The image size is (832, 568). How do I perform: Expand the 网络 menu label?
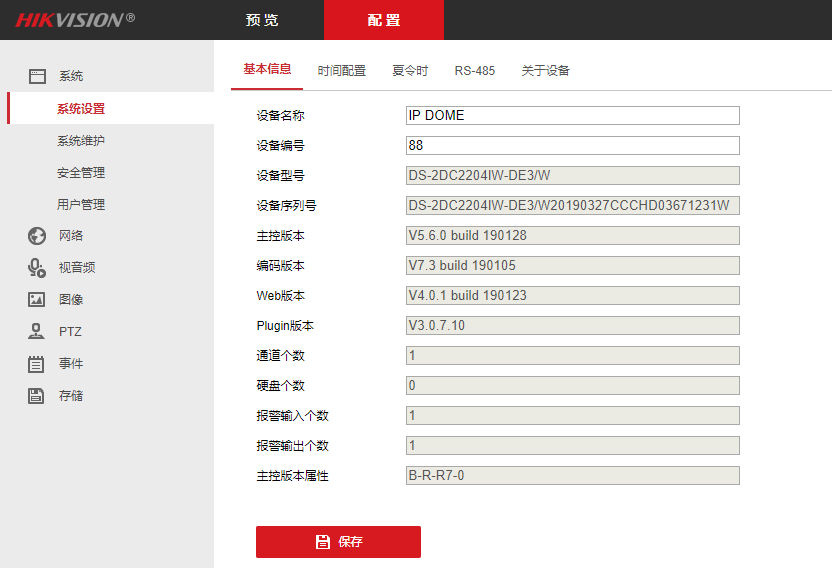tap(71, 236)
